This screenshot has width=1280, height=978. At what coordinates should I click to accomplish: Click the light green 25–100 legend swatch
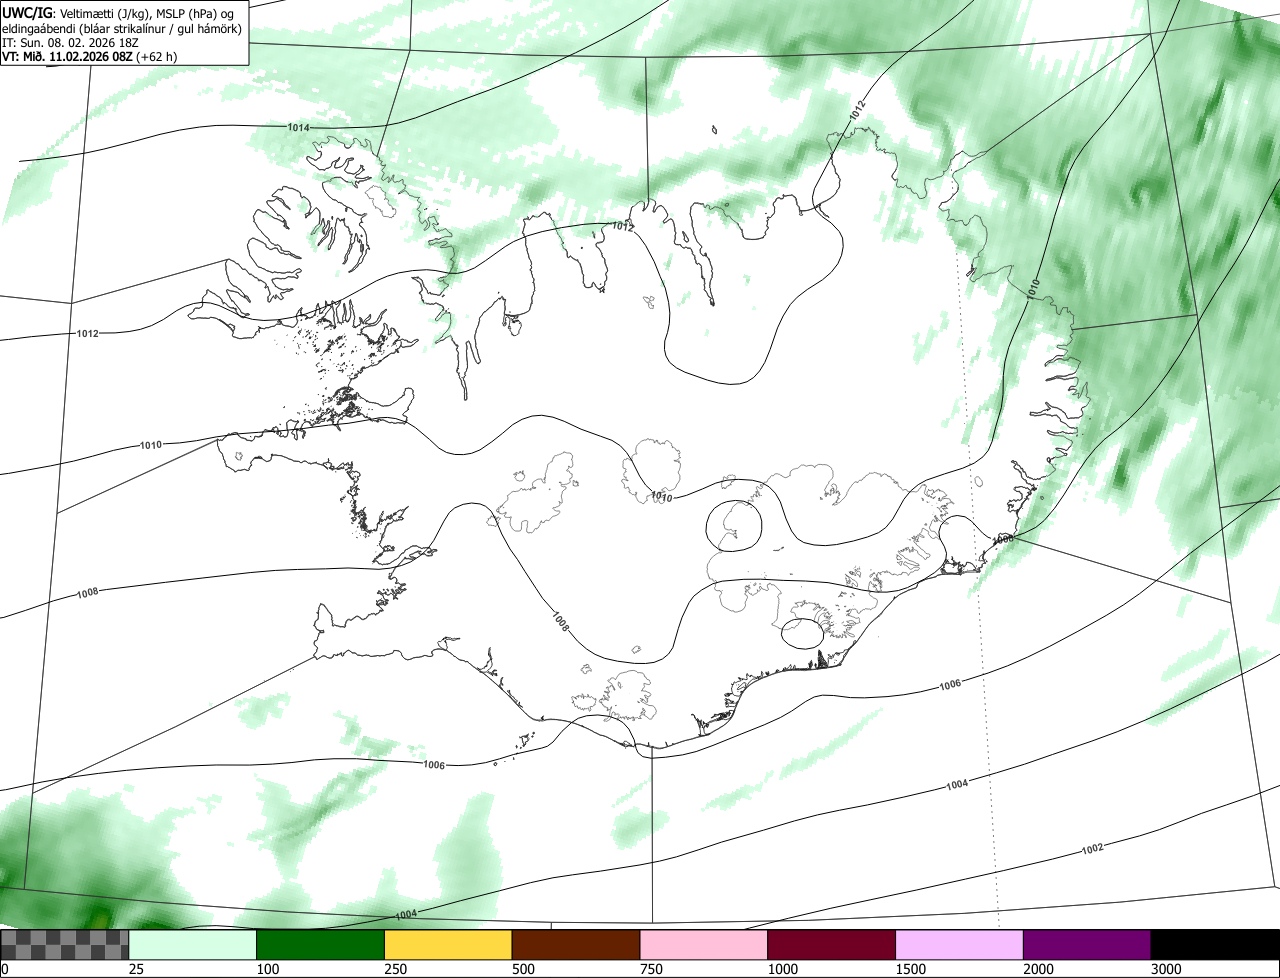(x=193, y=945)
